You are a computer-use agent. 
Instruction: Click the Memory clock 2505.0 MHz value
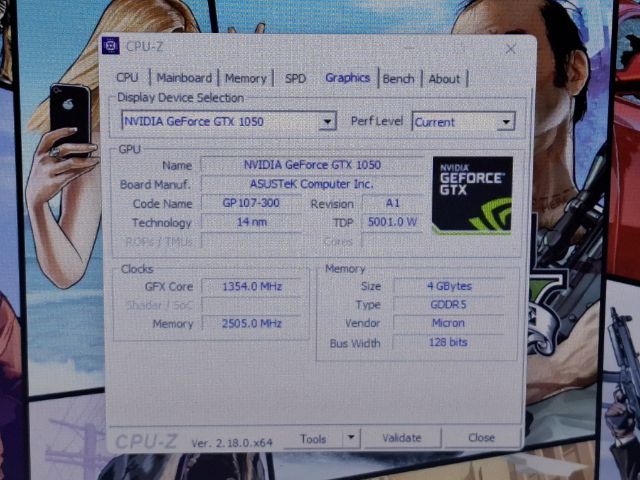click(x=252, y=324)
